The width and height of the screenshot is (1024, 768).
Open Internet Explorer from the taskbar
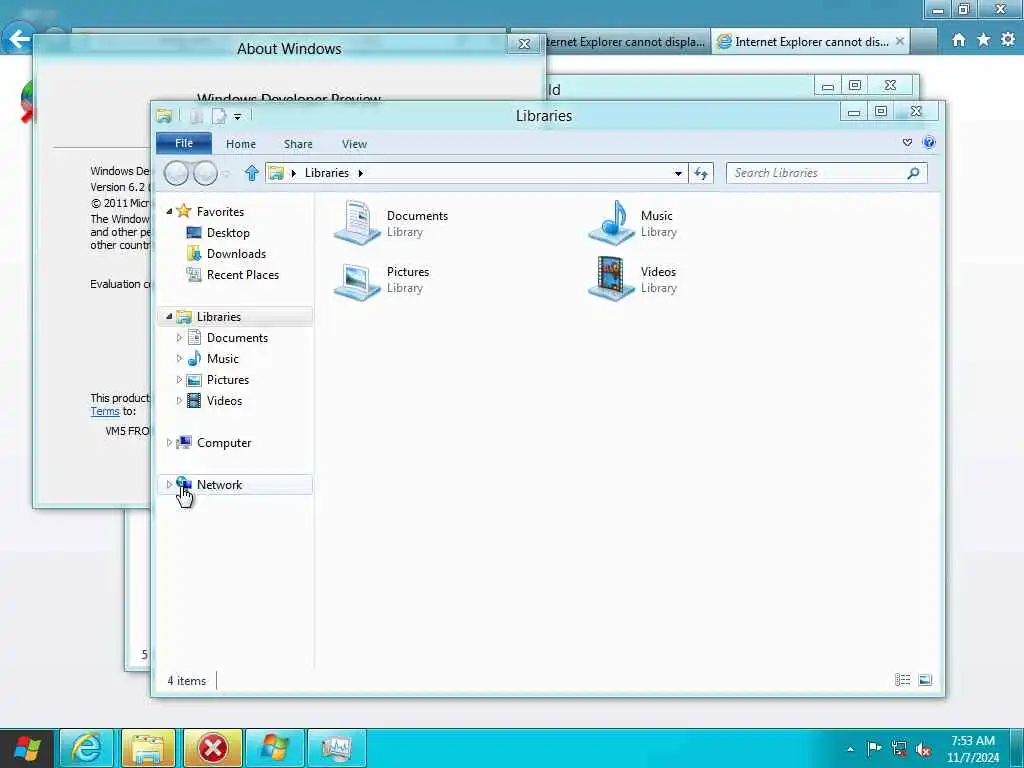point(87,748)
